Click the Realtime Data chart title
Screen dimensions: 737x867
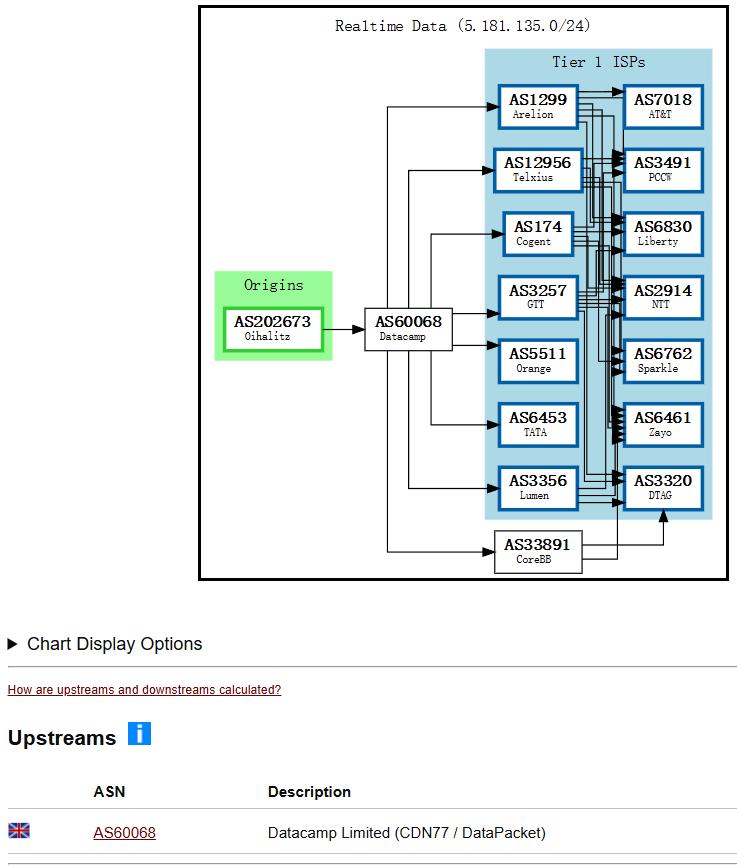pos(463,26)
